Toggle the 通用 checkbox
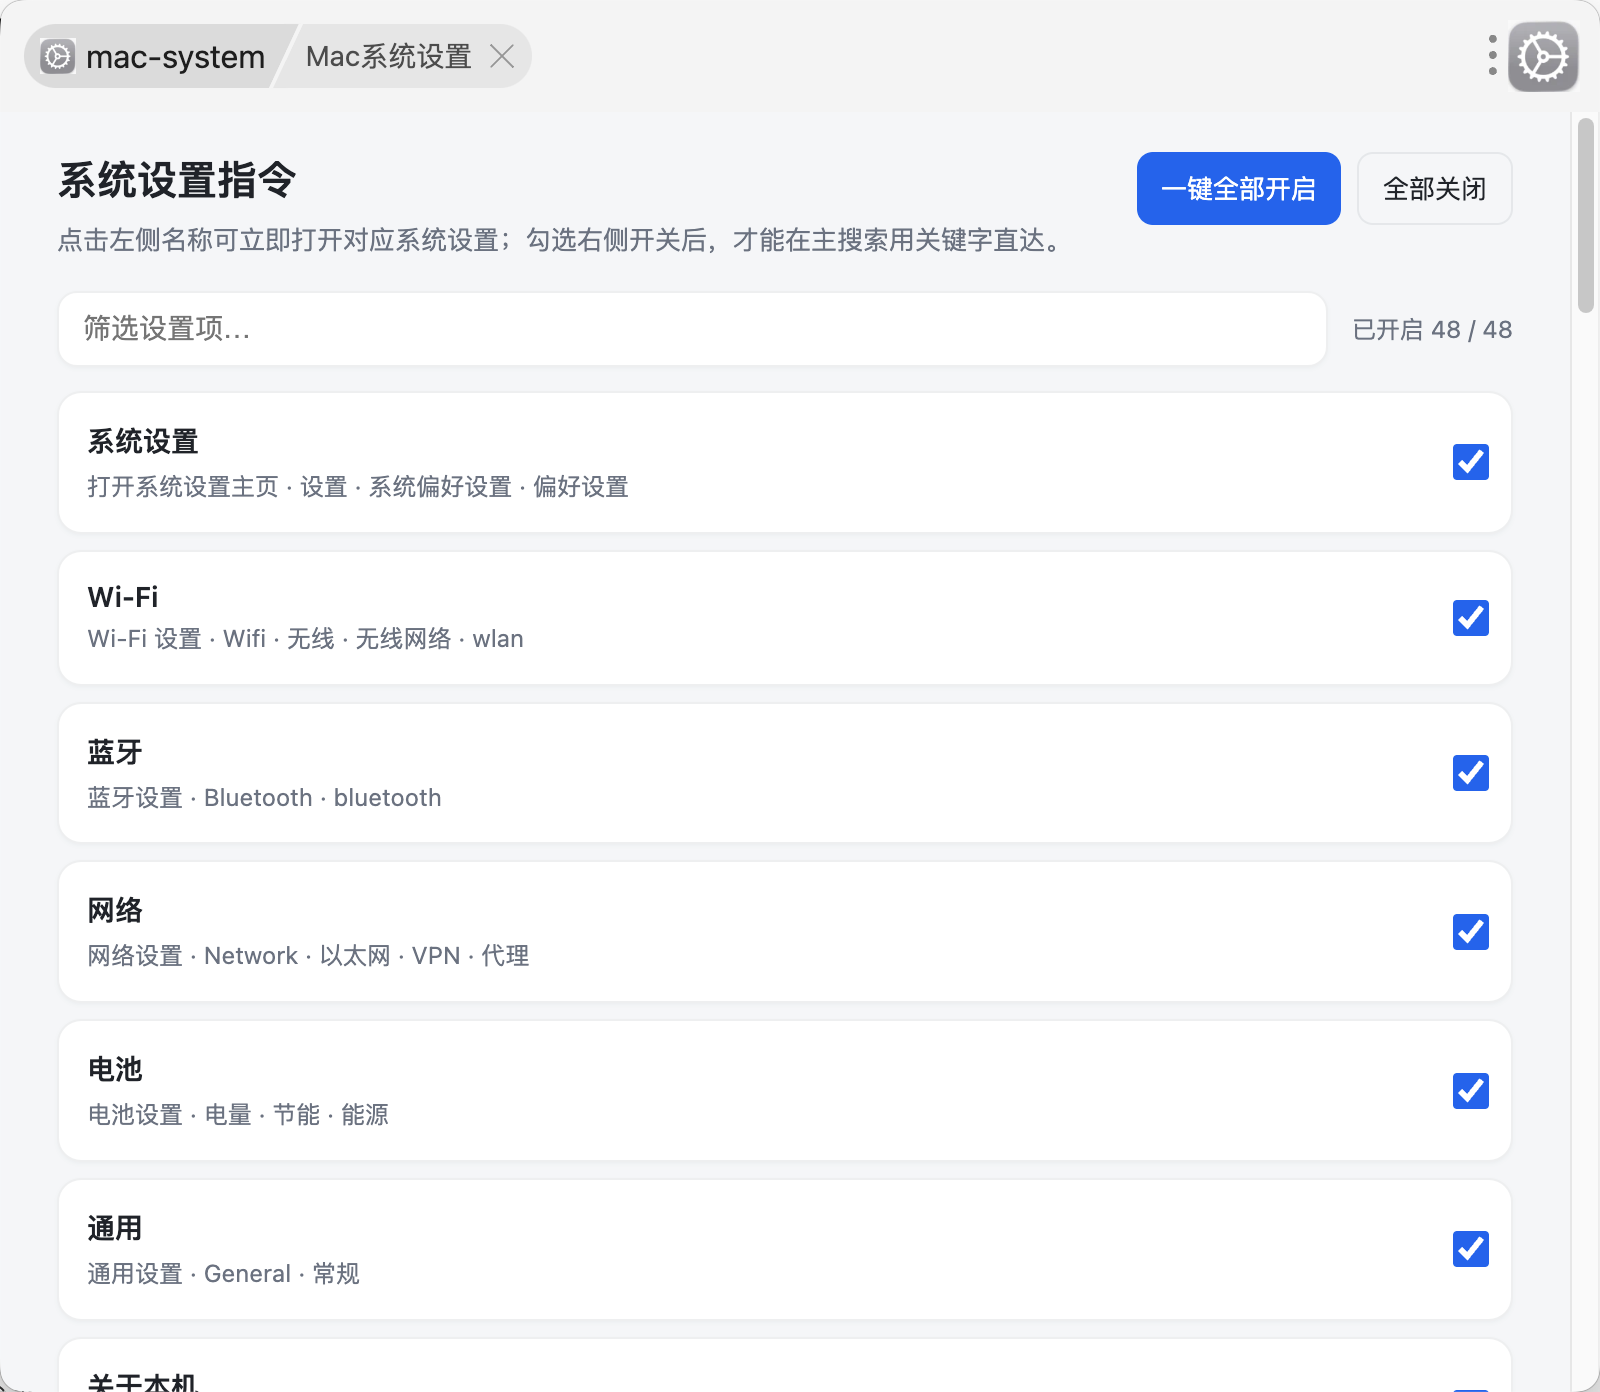Image resolution: width=1600 pixels, height=1392 pixels. click(1470, 1249)
